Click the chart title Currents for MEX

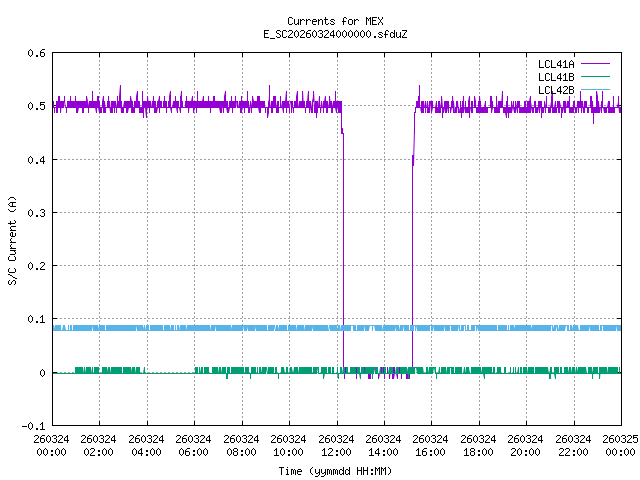click(x=335, y=21)
